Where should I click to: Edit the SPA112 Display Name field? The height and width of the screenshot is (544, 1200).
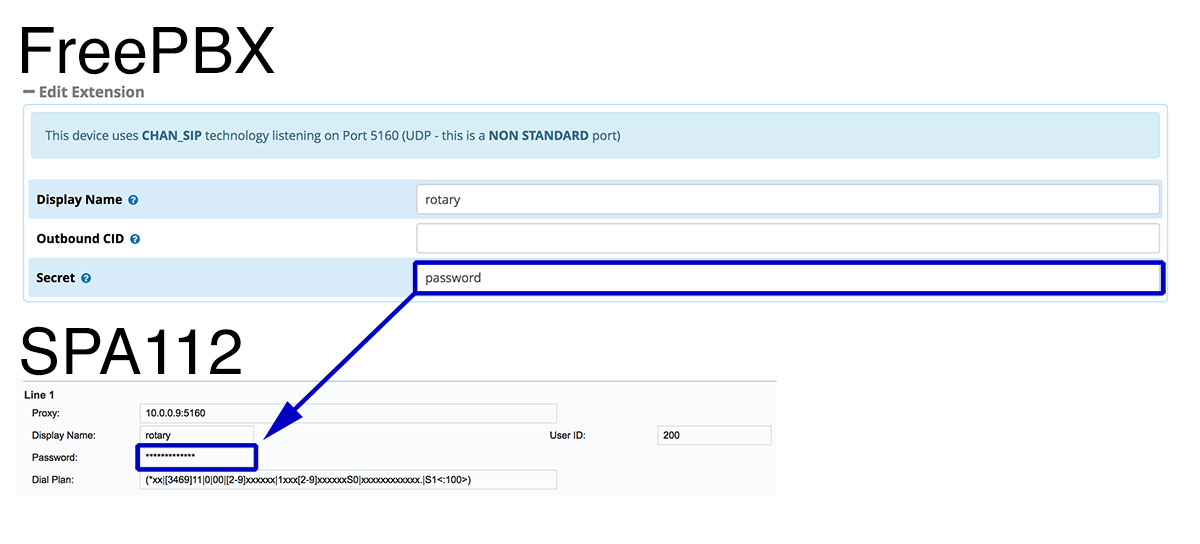coord(197,435)
